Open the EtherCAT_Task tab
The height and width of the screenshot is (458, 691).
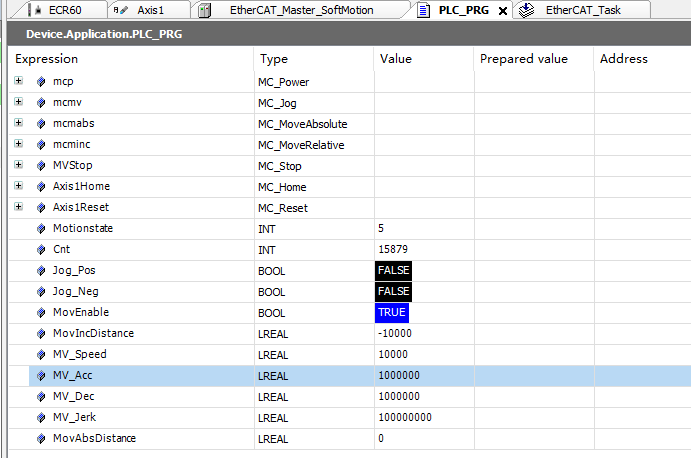click(583, 10)
